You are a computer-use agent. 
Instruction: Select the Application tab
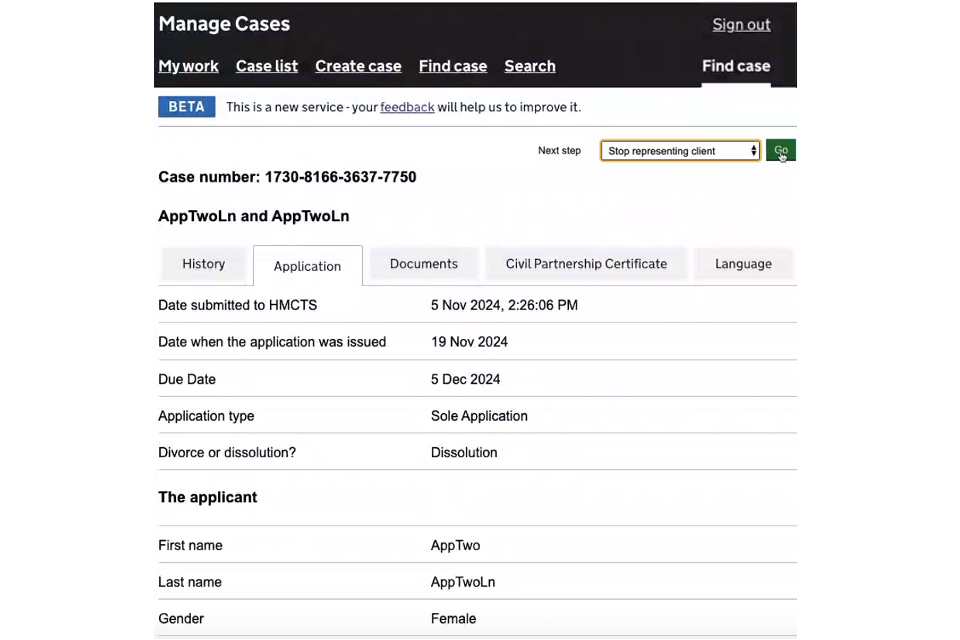pos(307,266)
